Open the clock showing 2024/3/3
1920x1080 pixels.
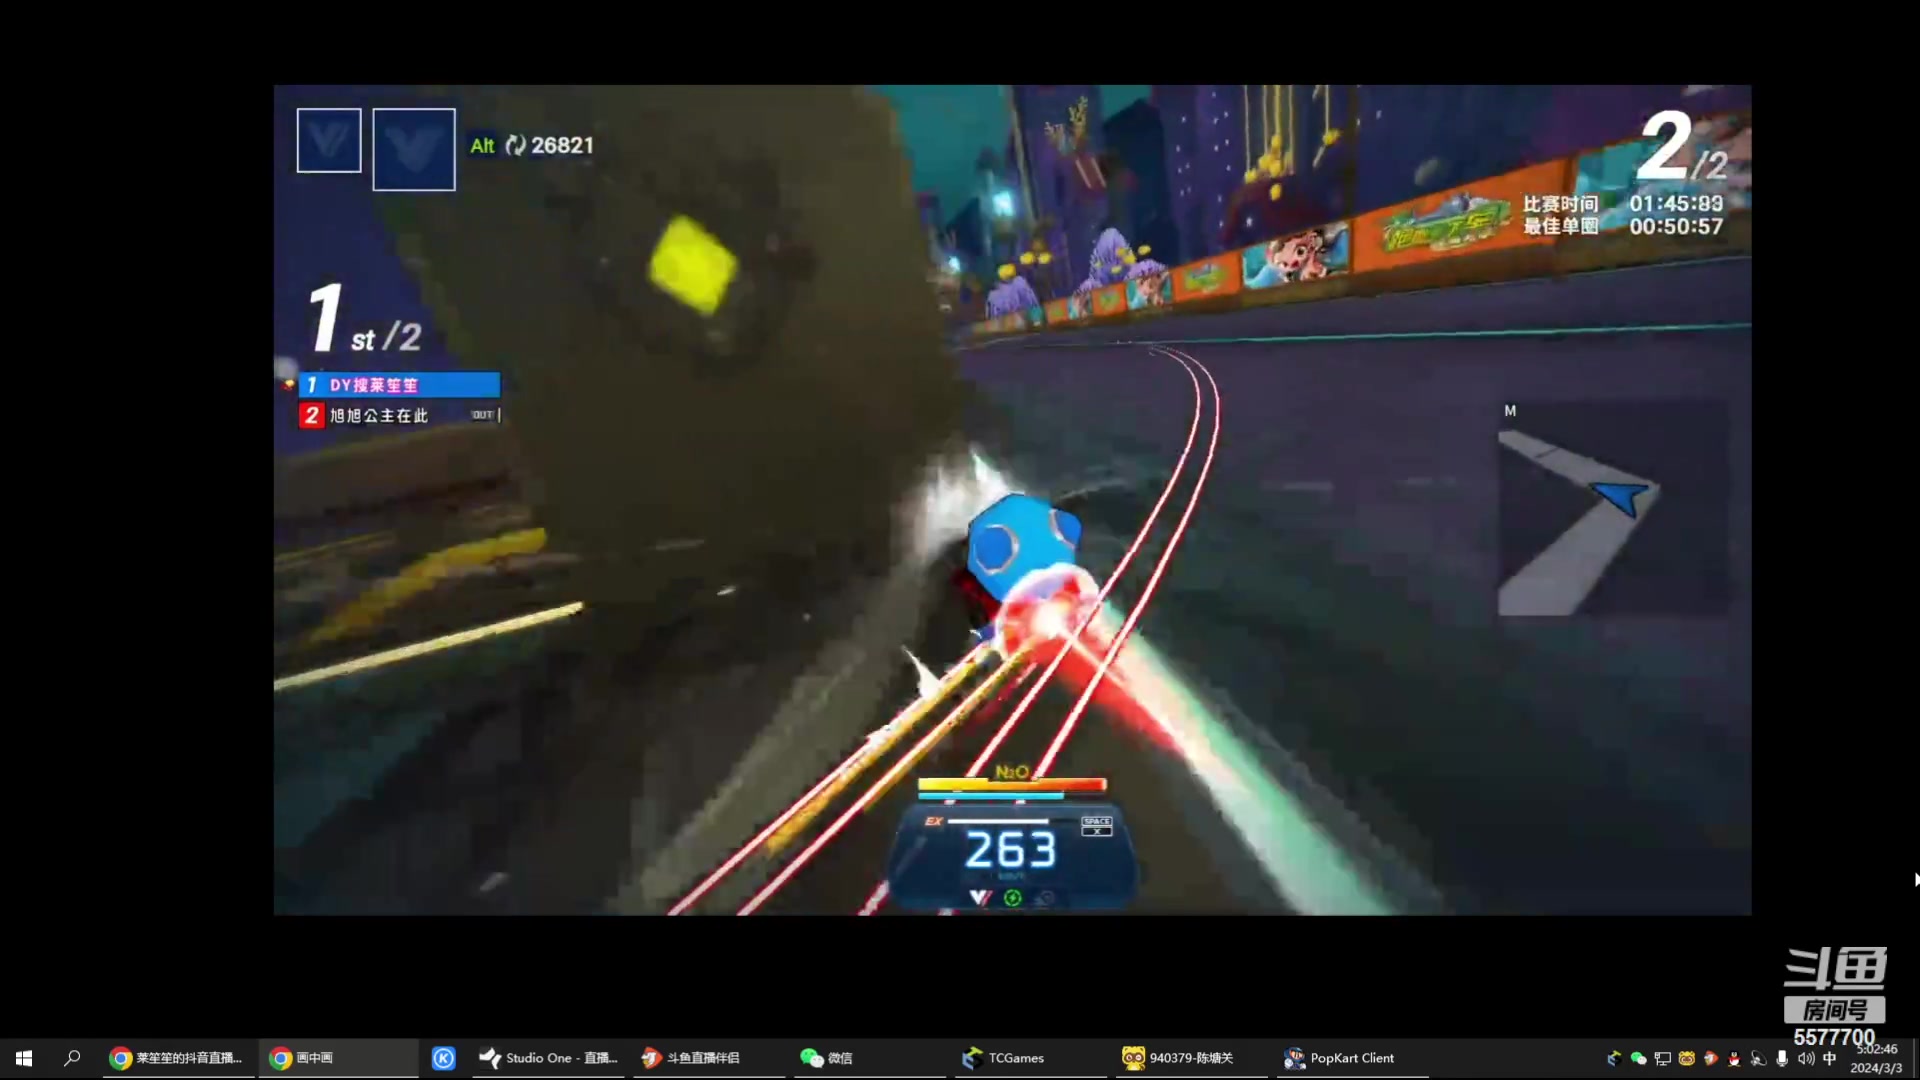(x=1876, y=1058)
